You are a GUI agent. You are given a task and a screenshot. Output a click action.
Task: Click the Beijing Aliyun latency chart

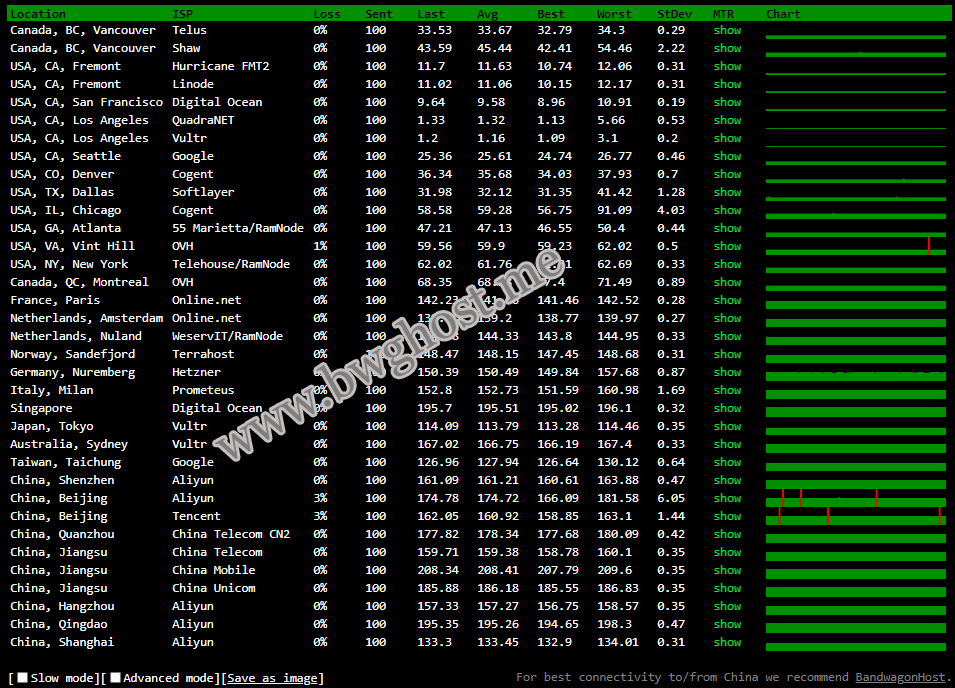pyautogui.click(x=856, y=498)
